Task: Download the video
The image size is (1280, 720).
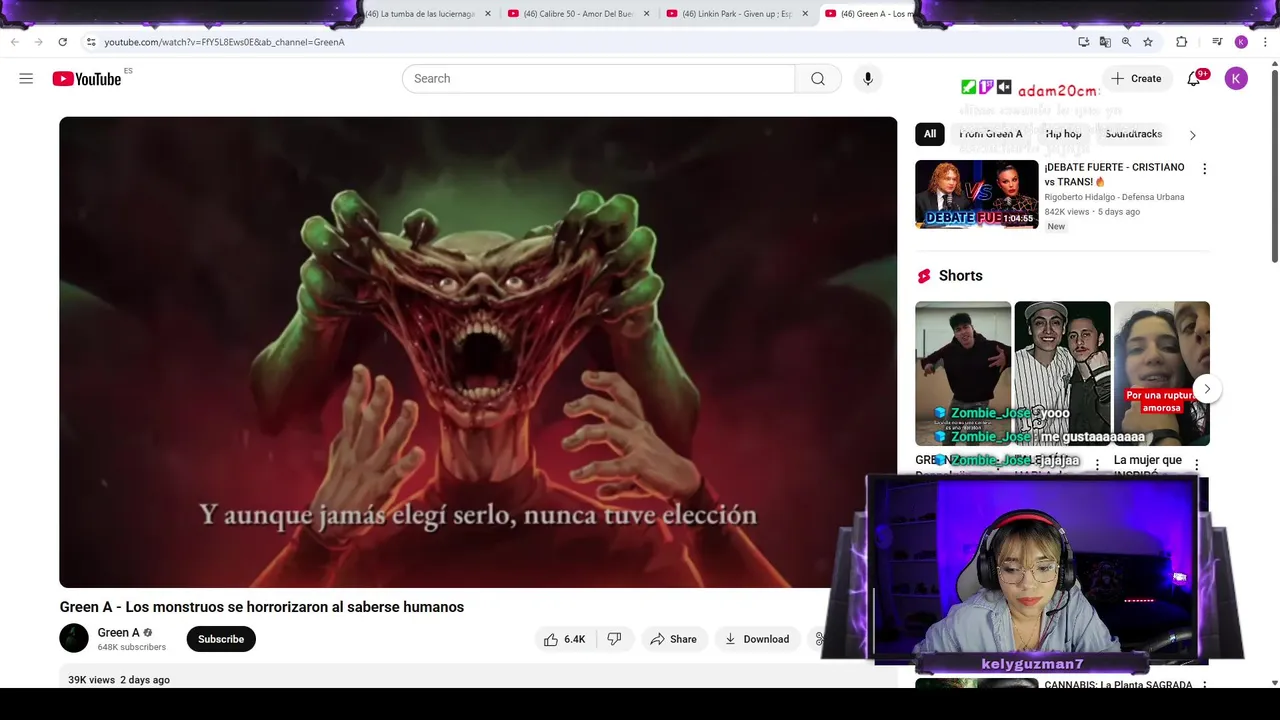Action: pyautogui.click(x=757, y=639)
